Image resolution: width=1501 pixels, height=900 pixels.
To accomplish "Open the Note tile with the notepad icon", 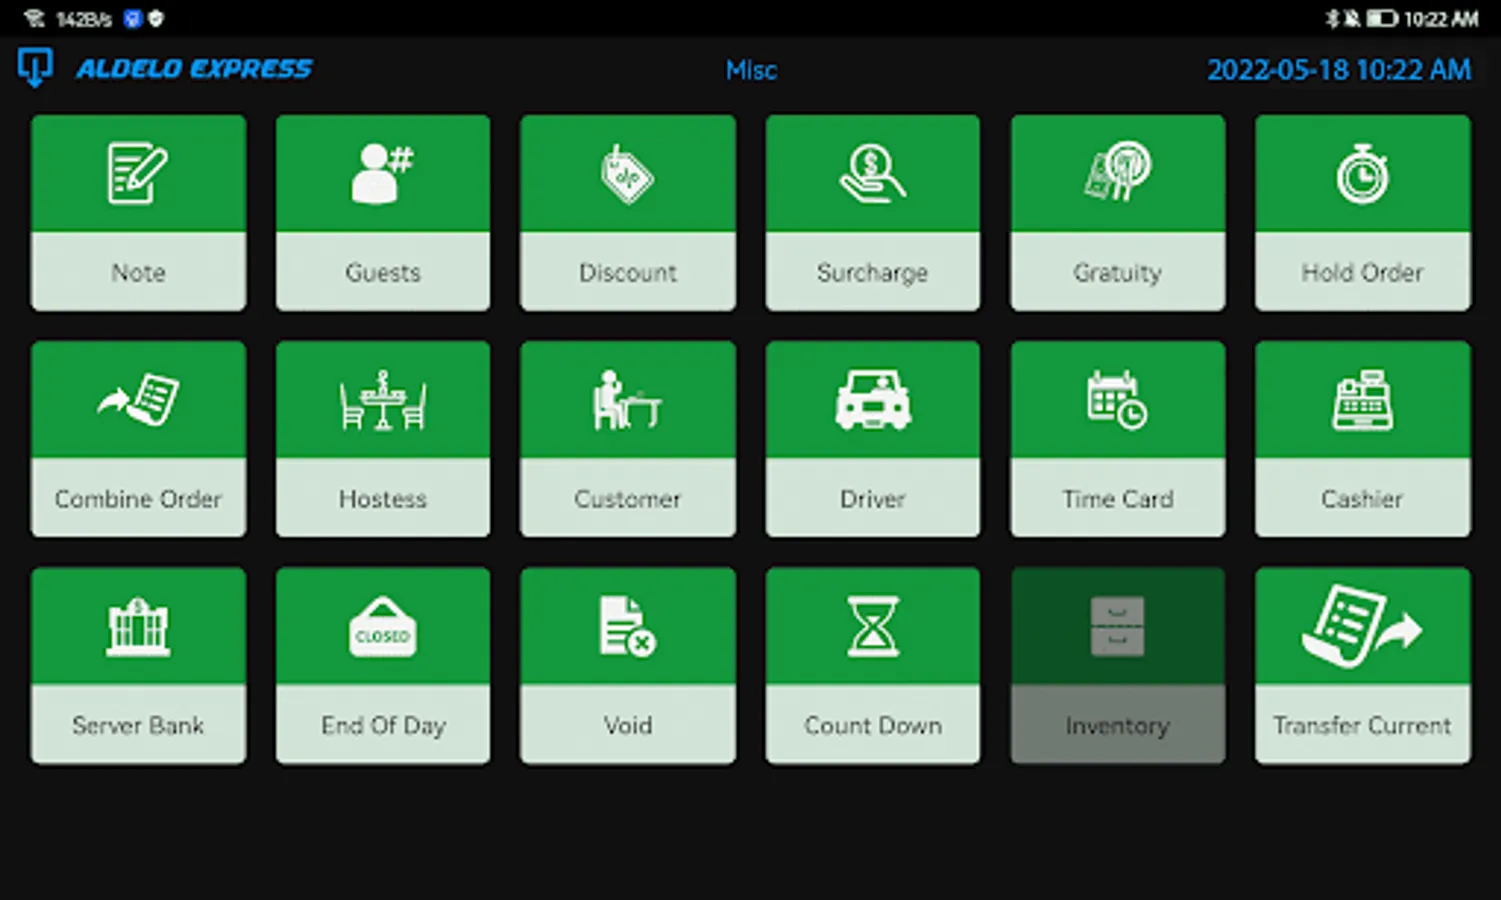I will [138, 213].
